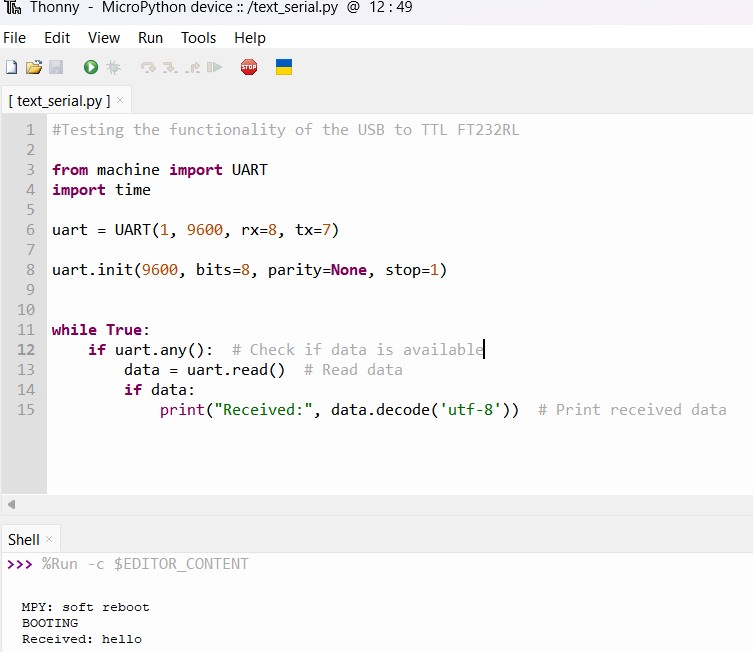This screenshot has width=753, height=652.
Task: Open the Tools menu
Action: (x=198, y=38)
